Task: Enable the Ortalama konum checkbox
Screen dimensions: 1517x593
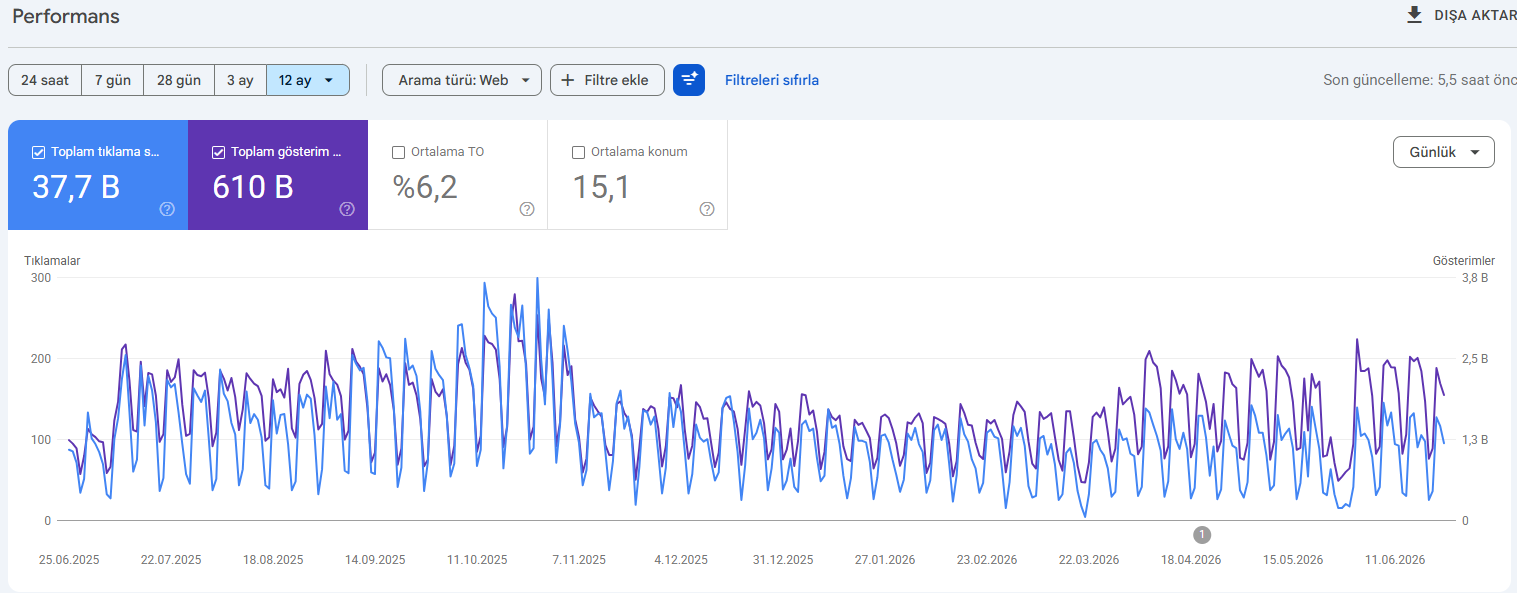Action: (x=578, y=152)
